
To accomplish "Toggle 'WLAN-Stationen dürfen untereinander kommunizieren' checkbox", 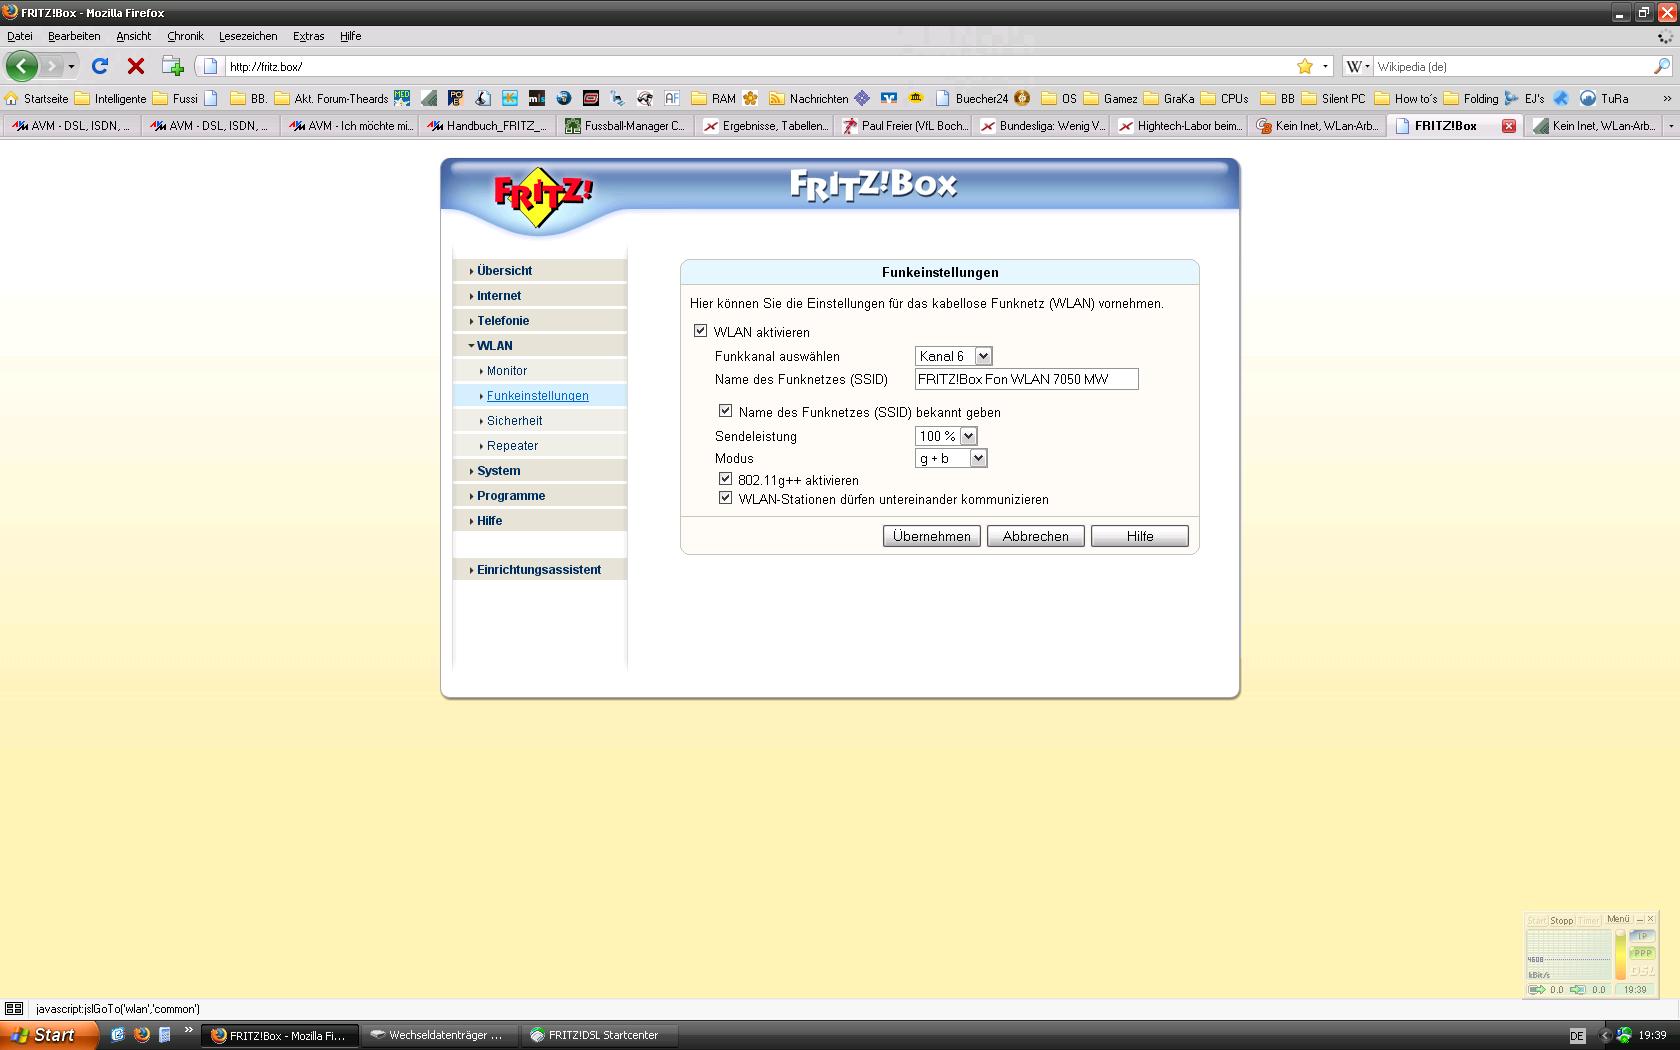I will click(x=725, y=498).
